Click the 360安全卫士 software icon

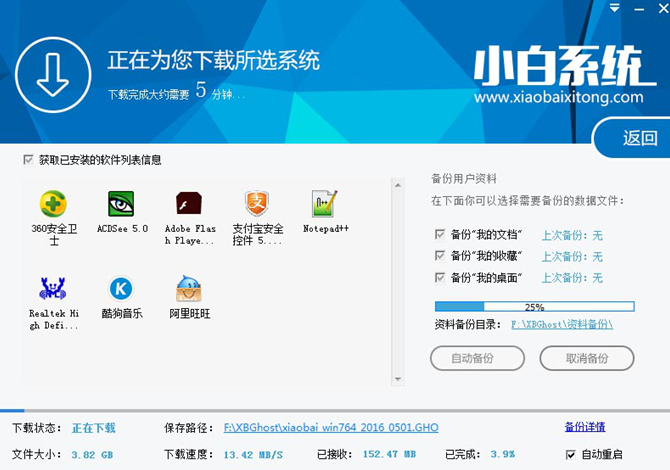pyautogui.click(x=53, y=204)
